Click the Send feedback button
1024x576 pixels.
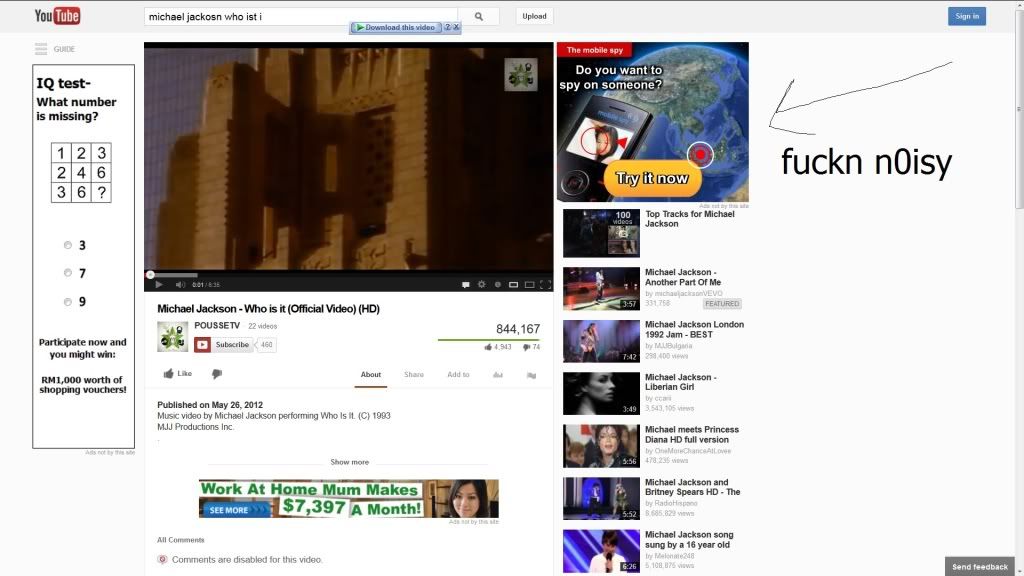pyautogui.click(x=980, y=566)
